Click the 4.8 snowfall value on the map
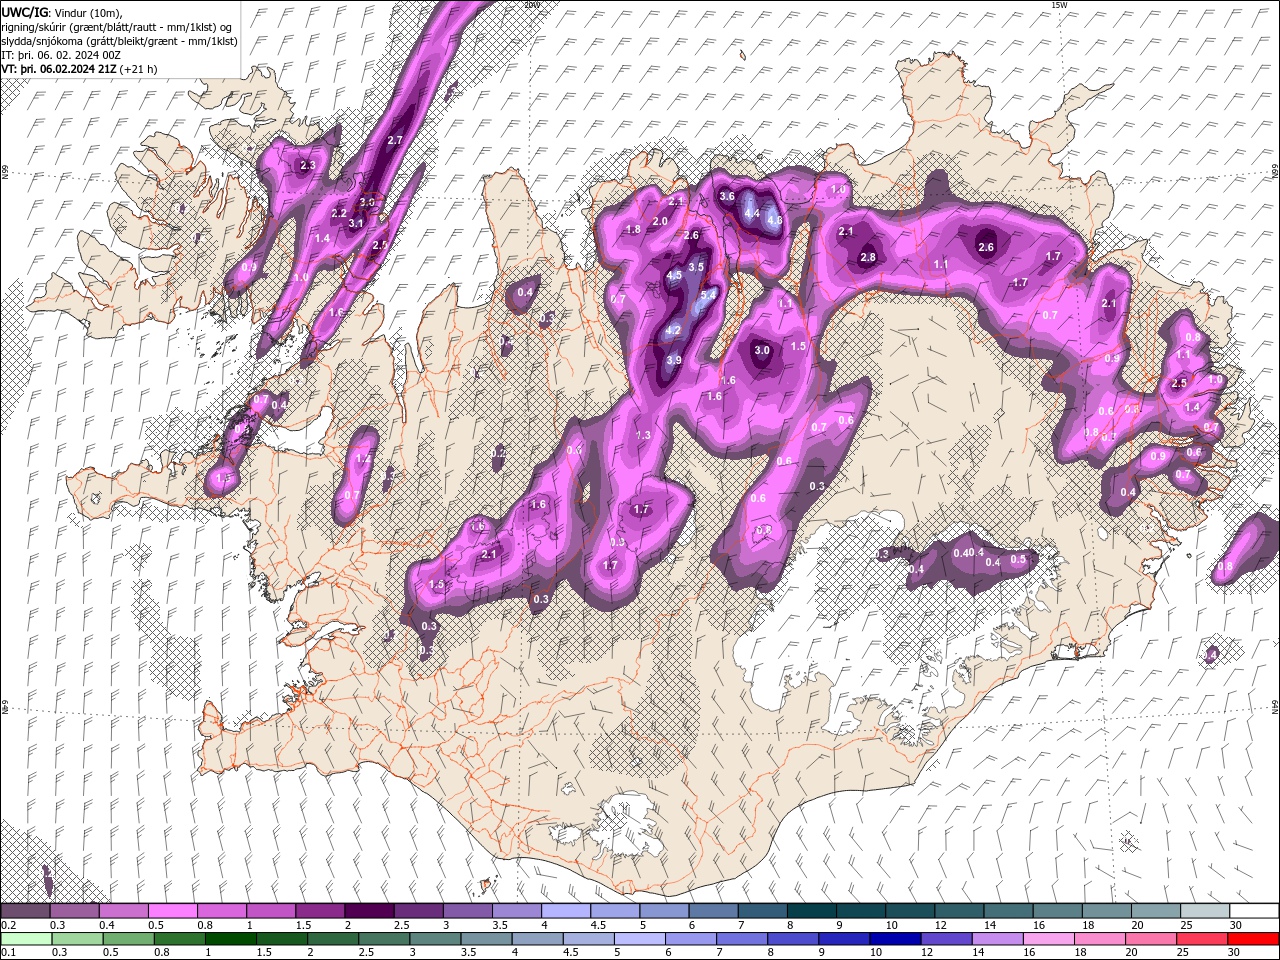The width and height of the screenshot is (1280, 960). pyautogui.click(x=774, y=220)
